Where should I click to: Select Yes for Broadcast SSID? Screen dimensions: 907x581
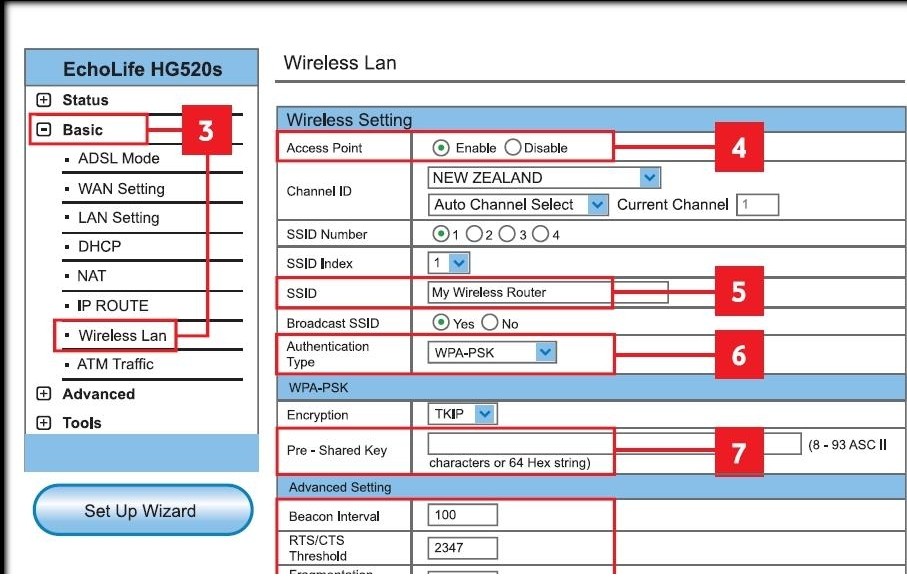(441, 322)
